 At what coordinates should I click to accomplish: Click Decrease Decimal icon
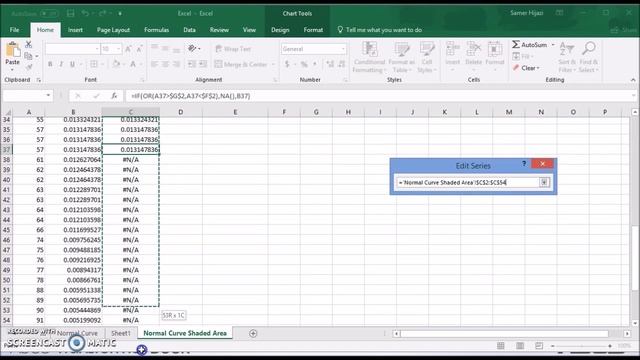[342, 64]
